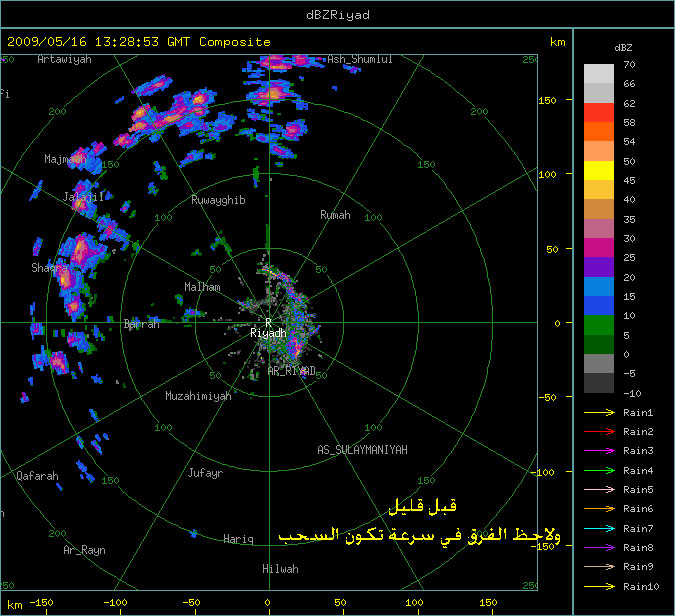This screenshot has width=675, height=616.
Task: Click the AR_RIYAD location label
Action: pyautogui.click(x=291, y=371)
